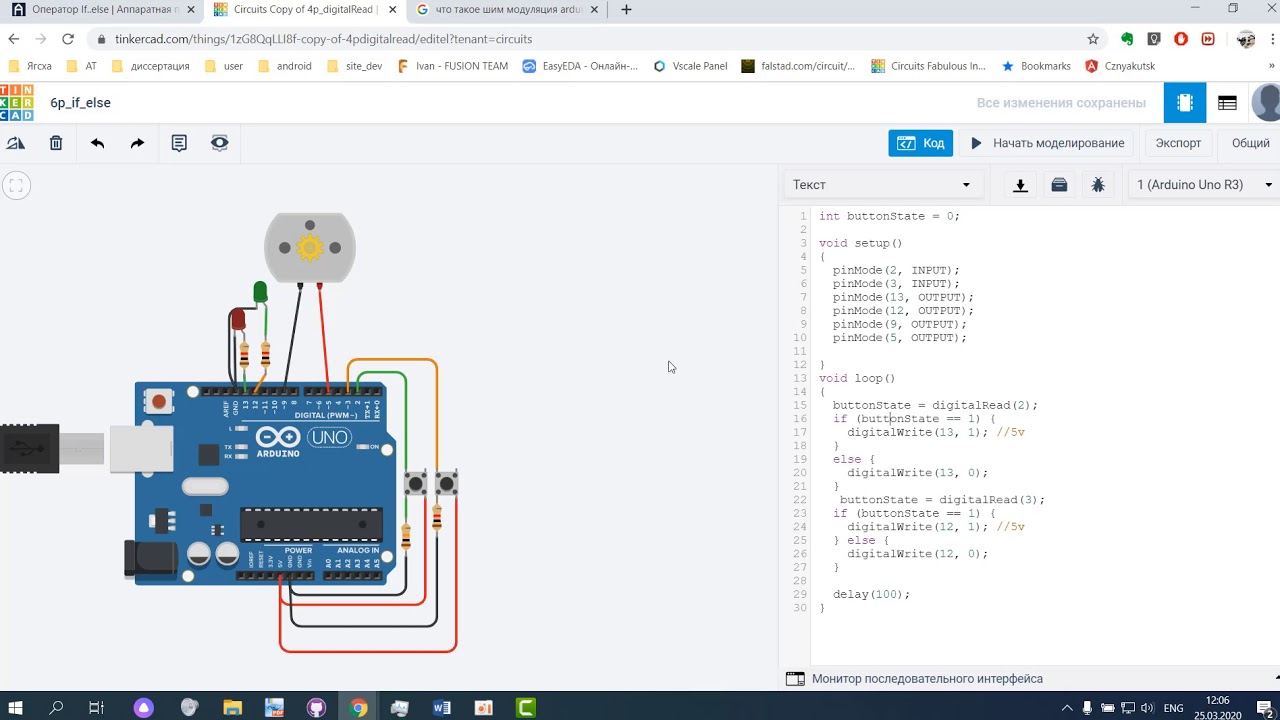Go back in browser history
Image resolution: width=1280 pixels, height=720 pixels.
coord(14,39)
